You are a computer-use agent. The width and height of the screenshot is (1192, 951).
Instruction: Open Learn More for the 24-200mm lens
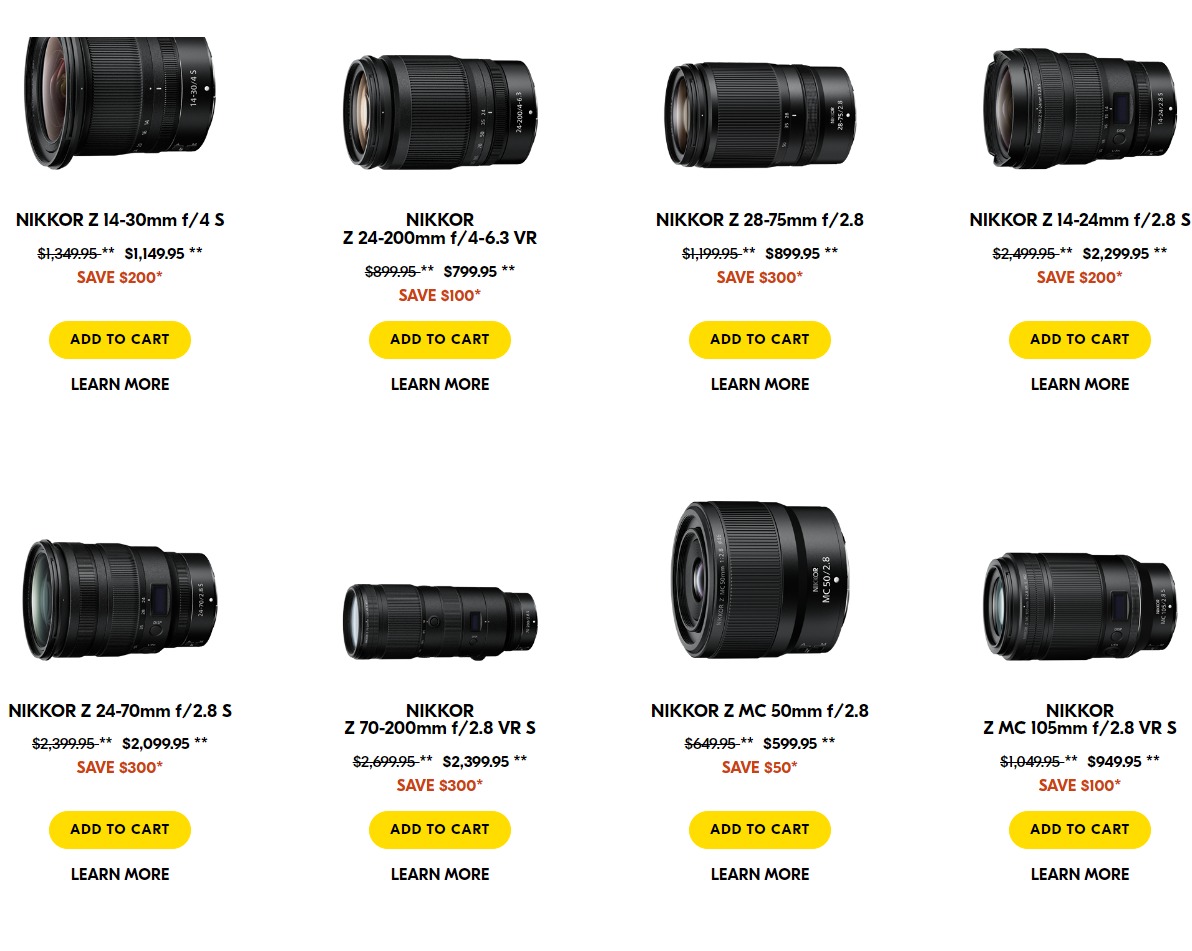tap(440, 385)
